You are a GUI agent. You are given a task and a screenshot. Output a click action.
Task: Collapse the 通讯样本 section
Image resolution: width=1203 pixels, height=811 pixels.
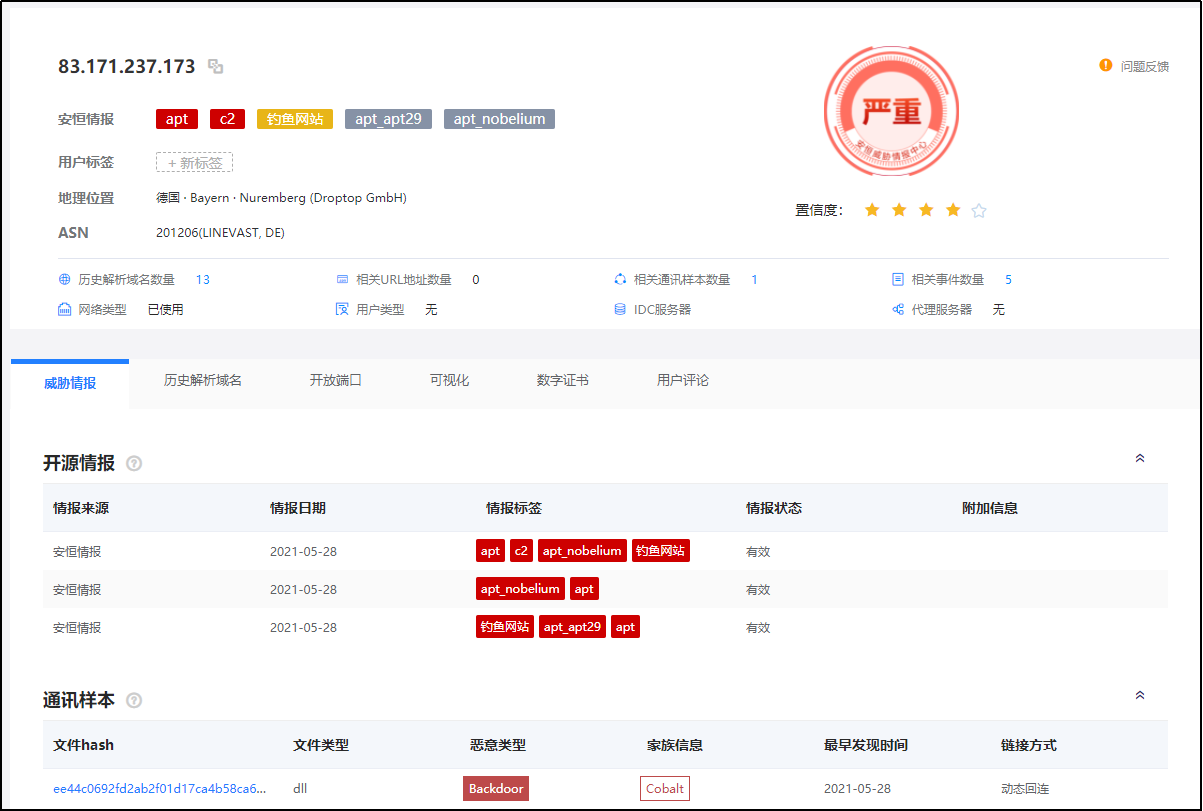1140,695
